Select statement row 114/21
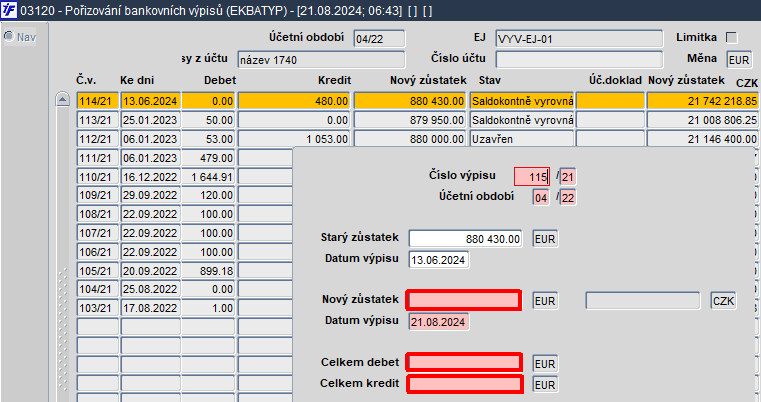The height and width of the screenshot is (402, 761). 417,101
